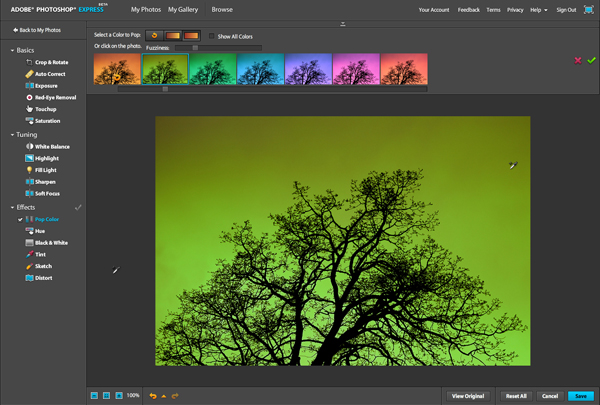Select the Highlight tool
This screenshot has height=405, width=600.
42,158
